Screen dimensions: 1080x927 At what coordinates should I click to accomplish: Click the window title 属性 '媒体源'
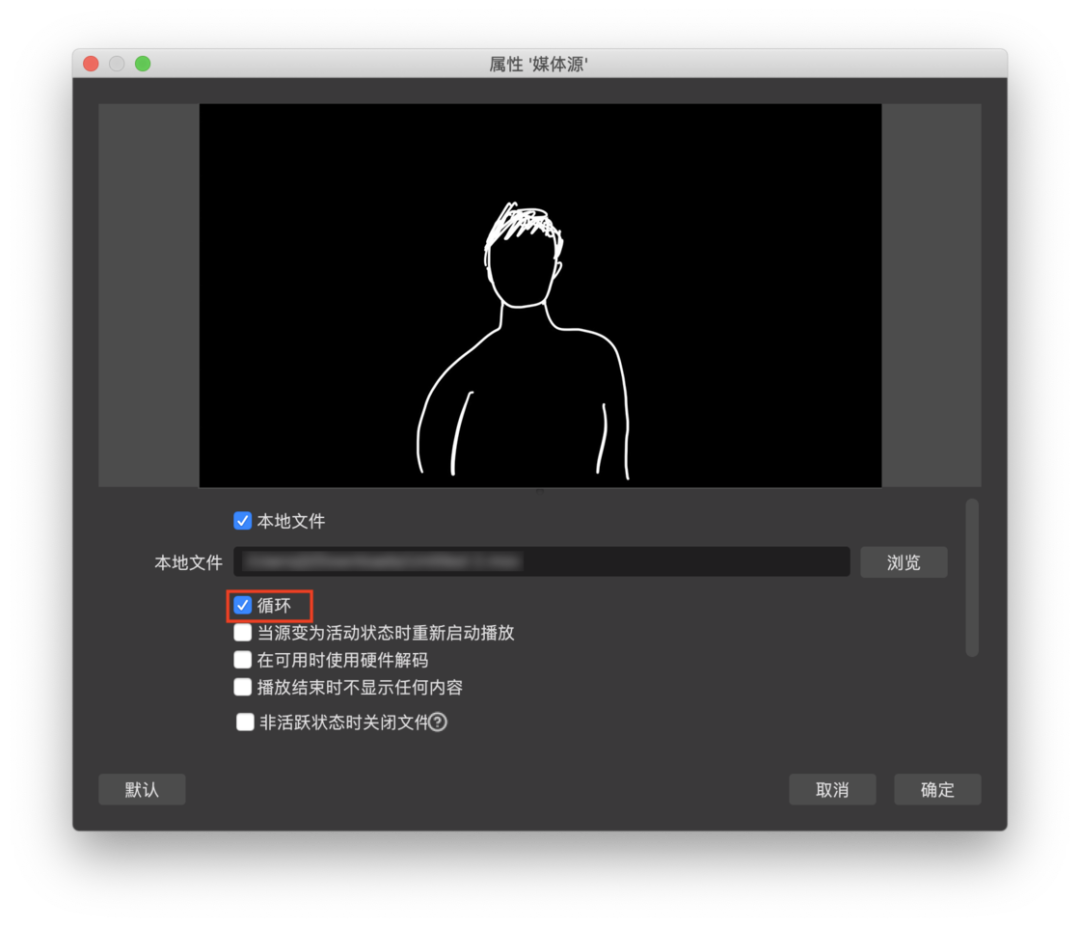coord(539,64)
